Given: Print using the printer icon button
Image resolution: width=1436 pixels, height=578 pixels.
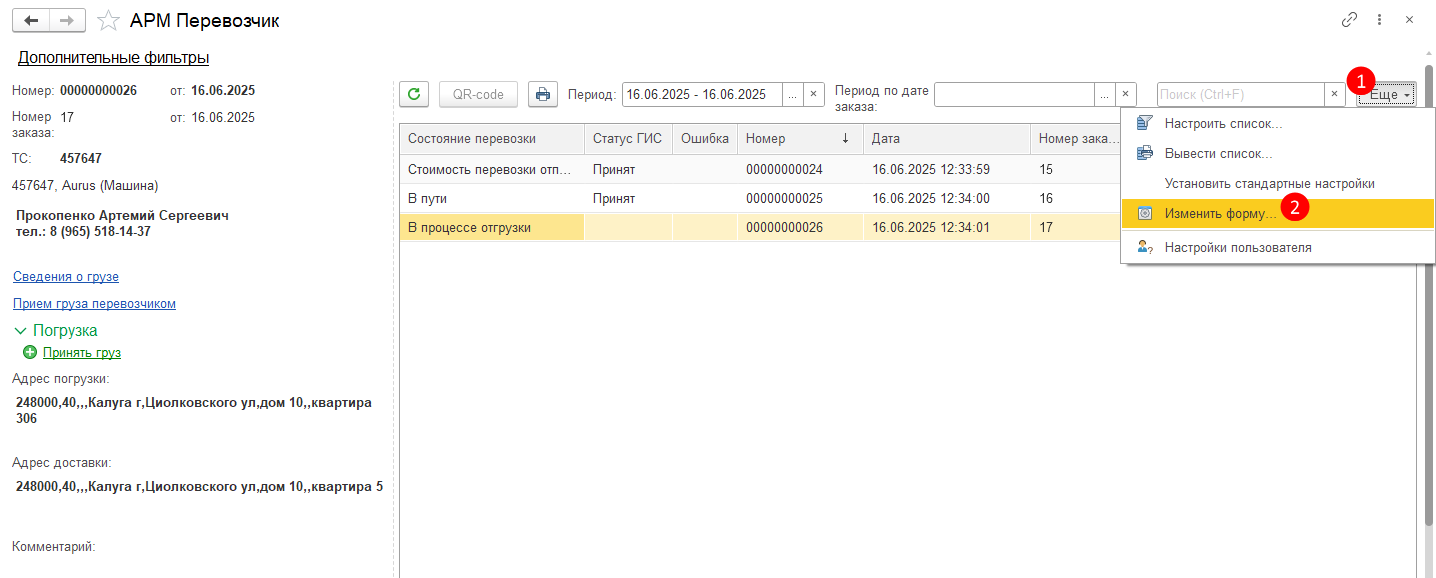Looking at the screenshot, I should tap(542, 94).
